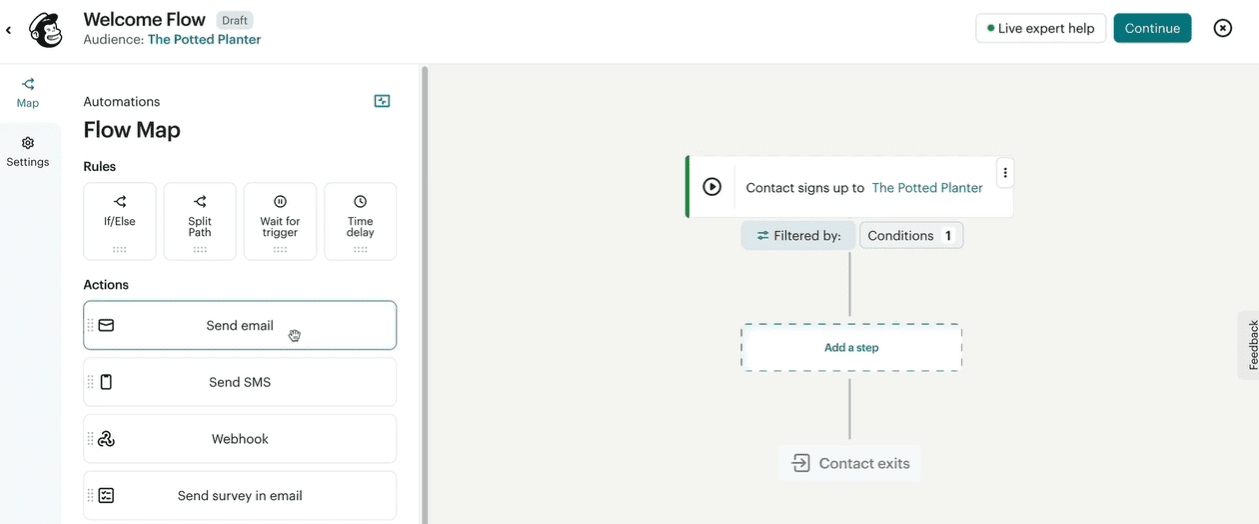Click the Mailchimp monkey logo
1259x524 pixels.
[46, 30]
